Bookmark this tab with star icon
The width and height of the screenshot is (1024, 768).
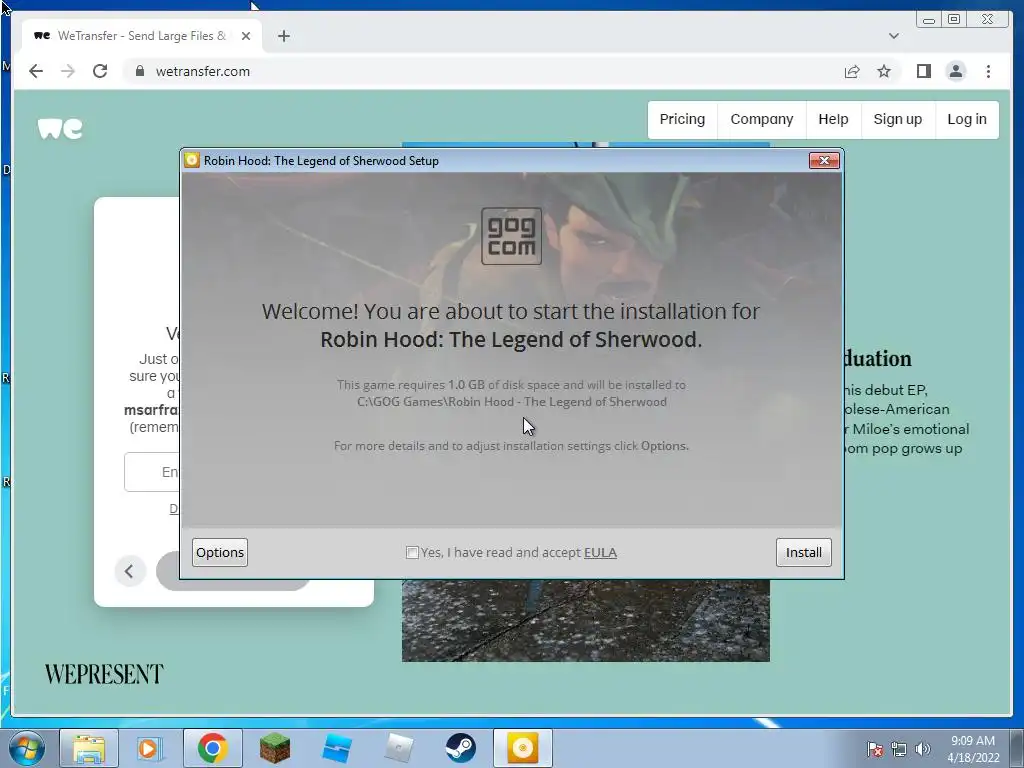pyautogui.click(x=884, y=71)
